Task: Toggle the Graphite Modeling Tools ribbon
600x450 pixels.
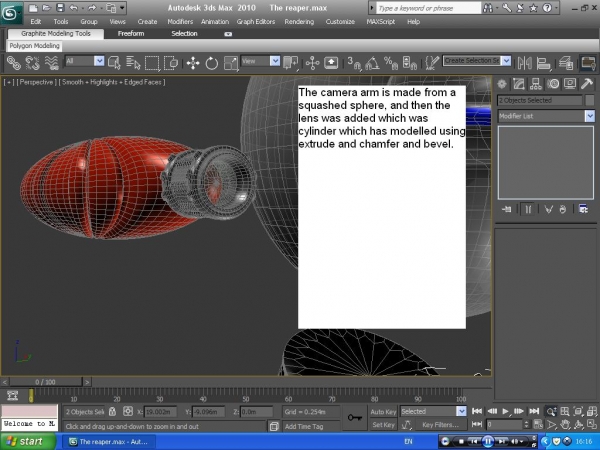Action: (x=588, y=63)
